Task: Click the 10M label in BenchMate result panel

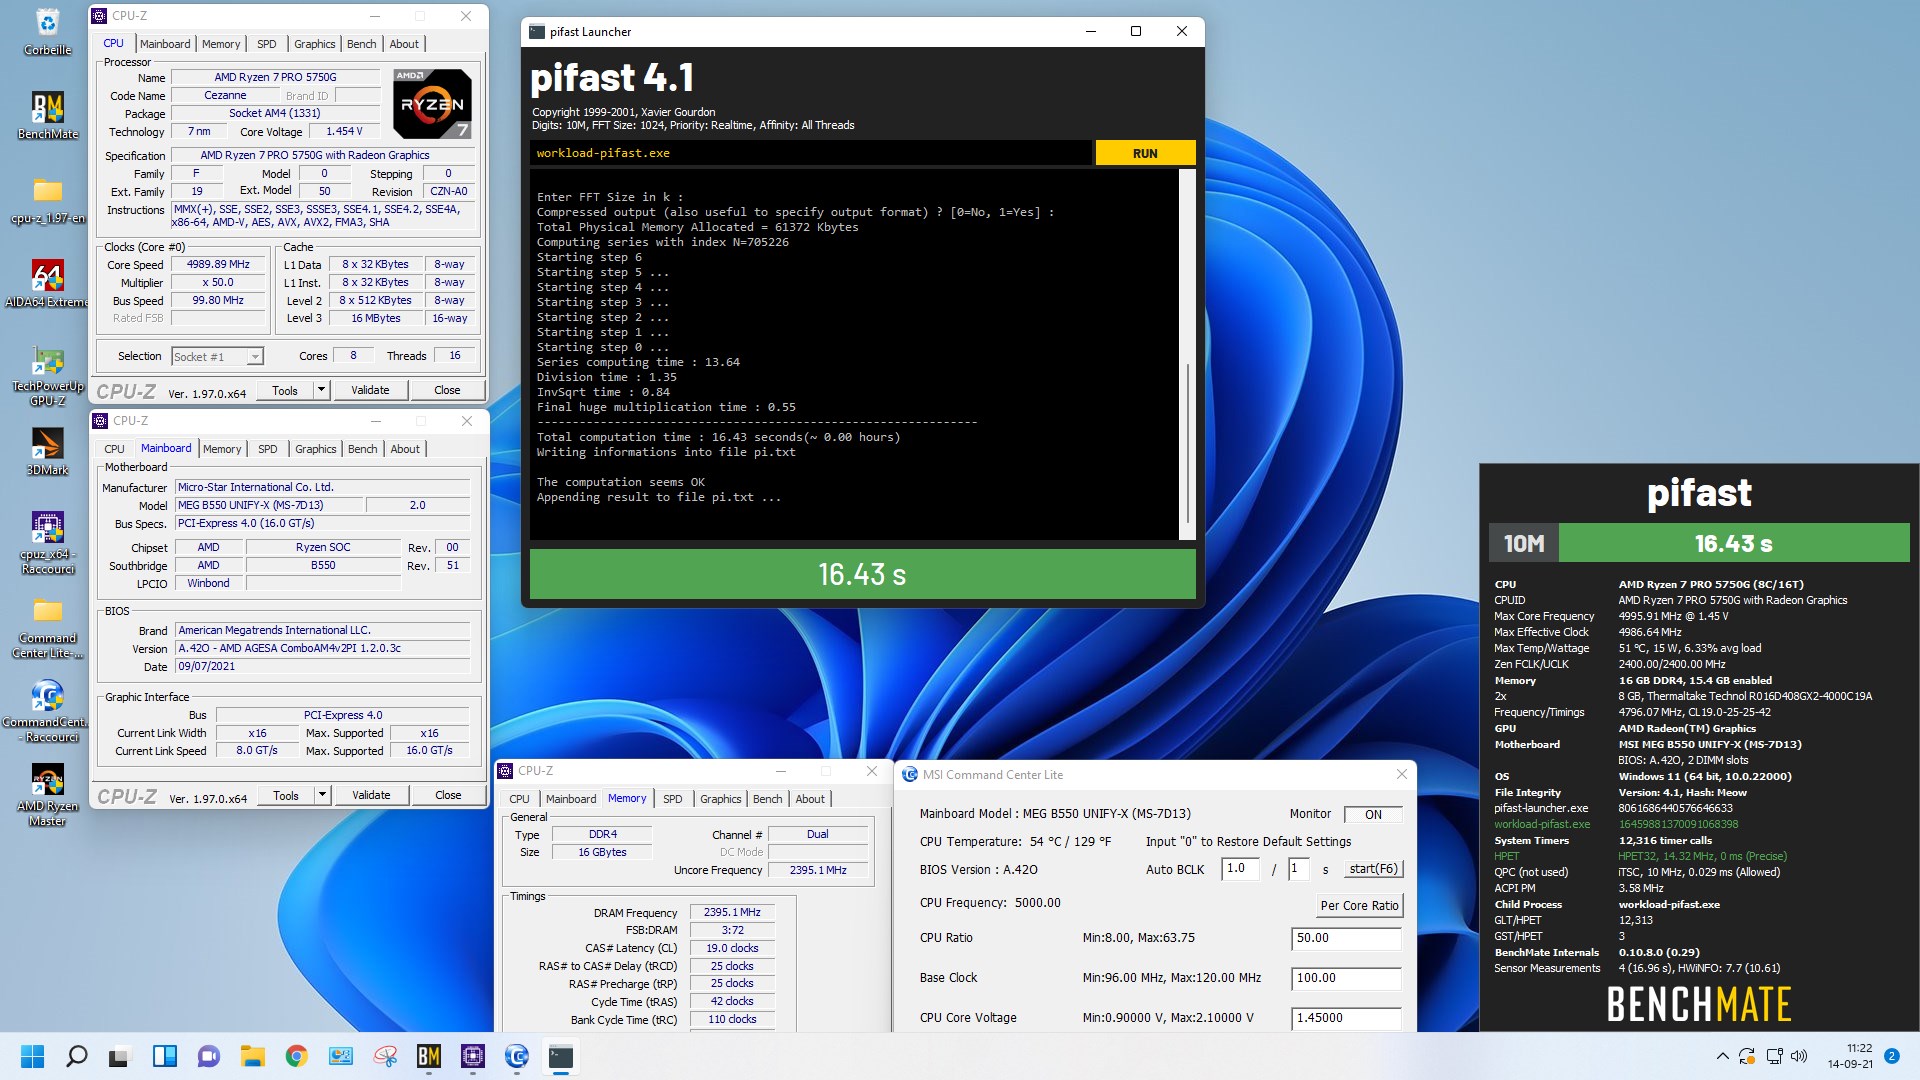Action: click(x=1523, y=544)
